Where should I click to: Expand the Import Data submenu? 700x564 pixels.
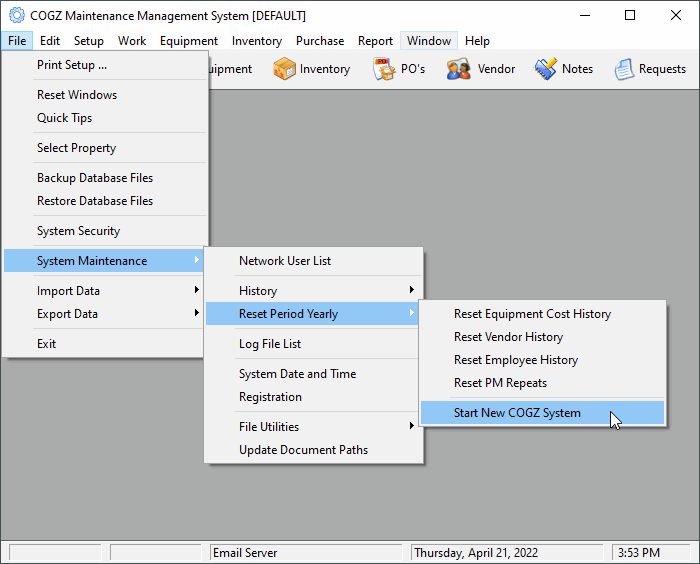tap(104, 291)
